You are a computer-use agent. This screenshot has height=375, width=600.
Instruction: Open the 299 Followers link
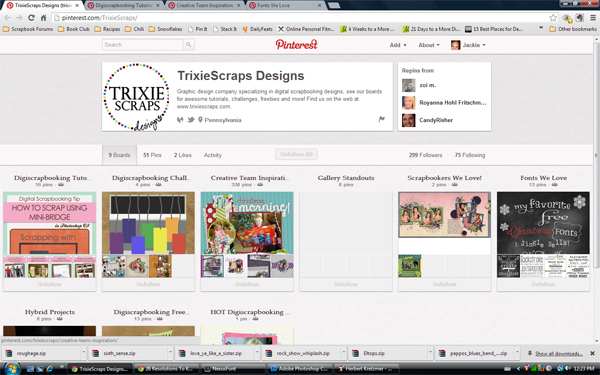point(426,155)
